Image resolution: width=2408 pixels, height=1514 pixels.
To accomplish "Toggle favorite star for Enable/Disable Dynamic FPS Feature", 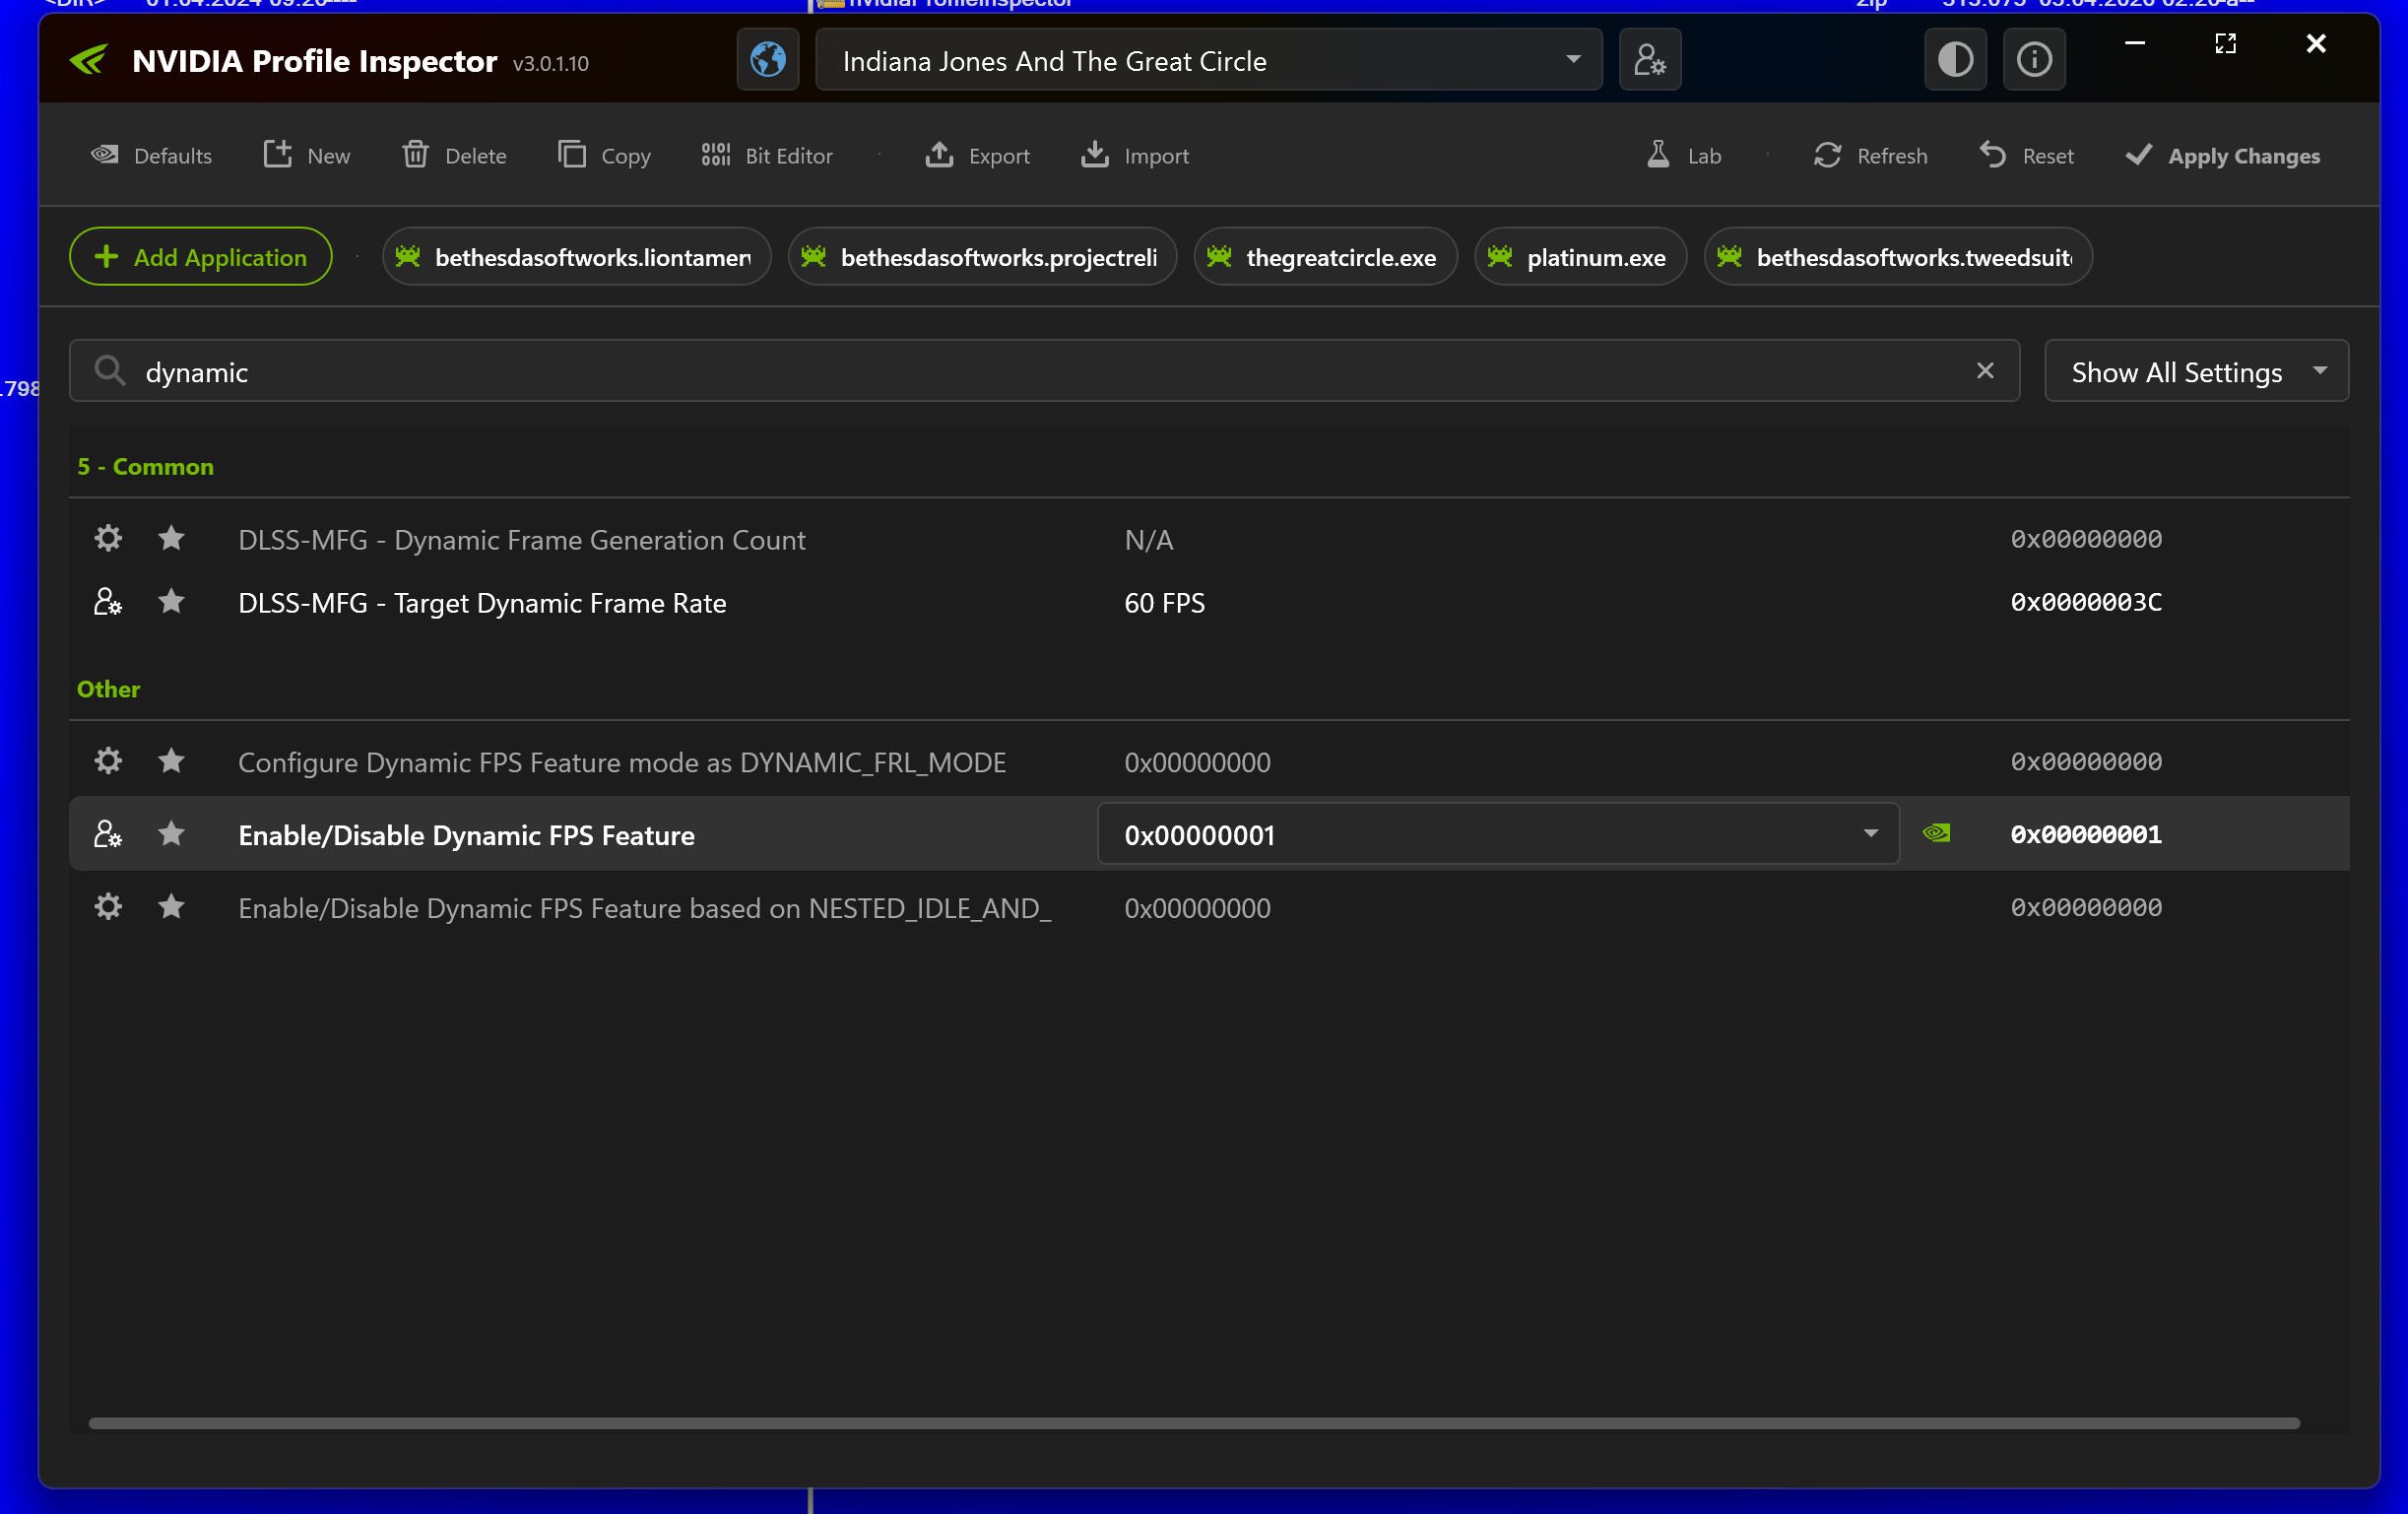I will coord(171,834).
